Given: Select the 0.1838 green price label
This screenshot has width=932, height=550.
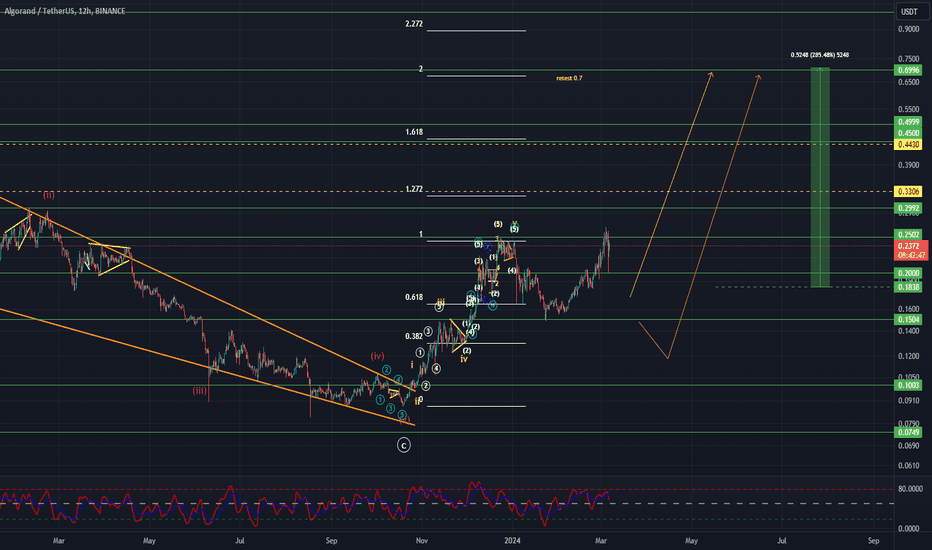Looking at the screenshot, I should [x=908, y=287].
